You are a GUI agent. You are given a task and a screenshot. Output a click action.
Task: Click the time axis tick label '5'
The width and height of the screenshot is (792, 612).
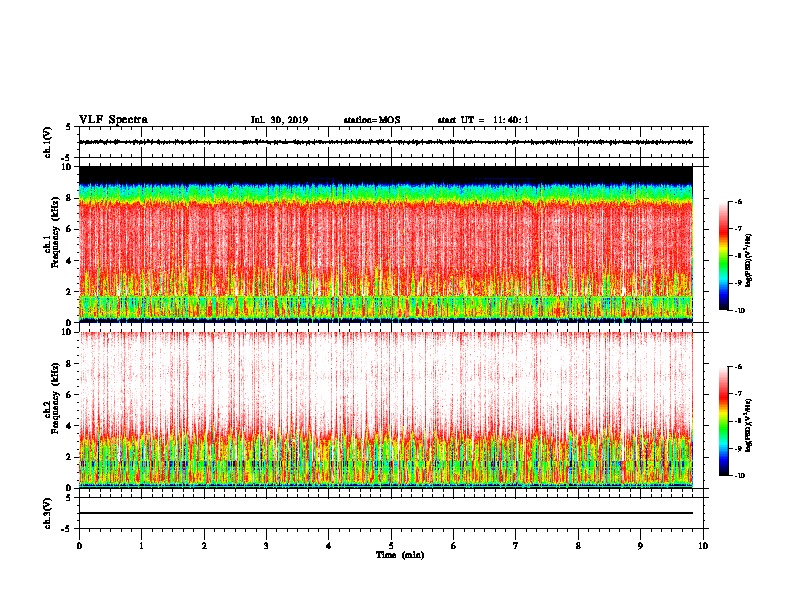click(x=391, y=546)
